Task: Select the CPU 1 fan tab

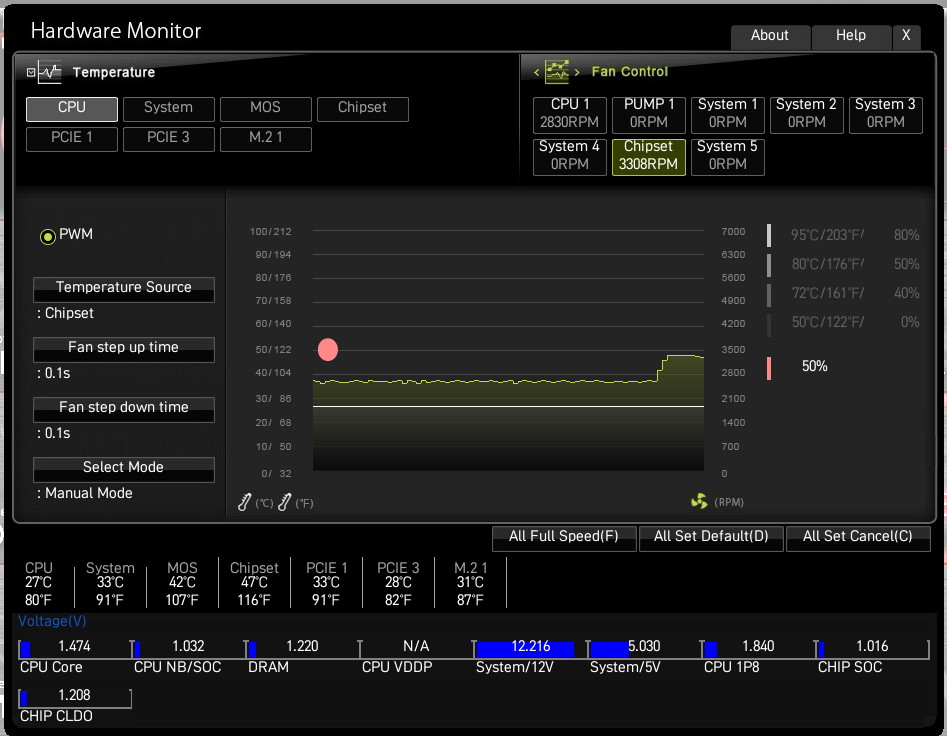Action: pos(570,114)
